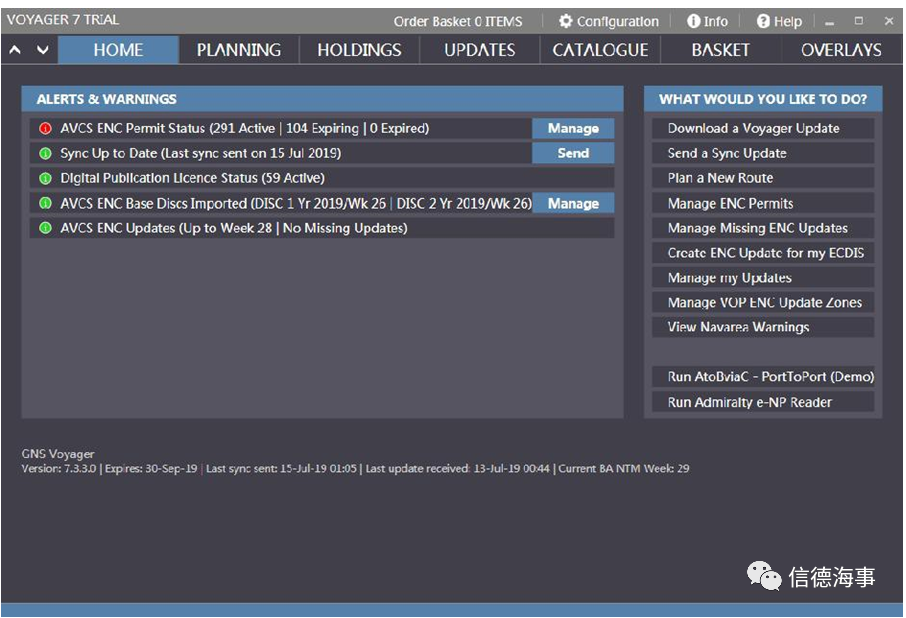Open Manage Missing ENC Updates

(763, 228)
